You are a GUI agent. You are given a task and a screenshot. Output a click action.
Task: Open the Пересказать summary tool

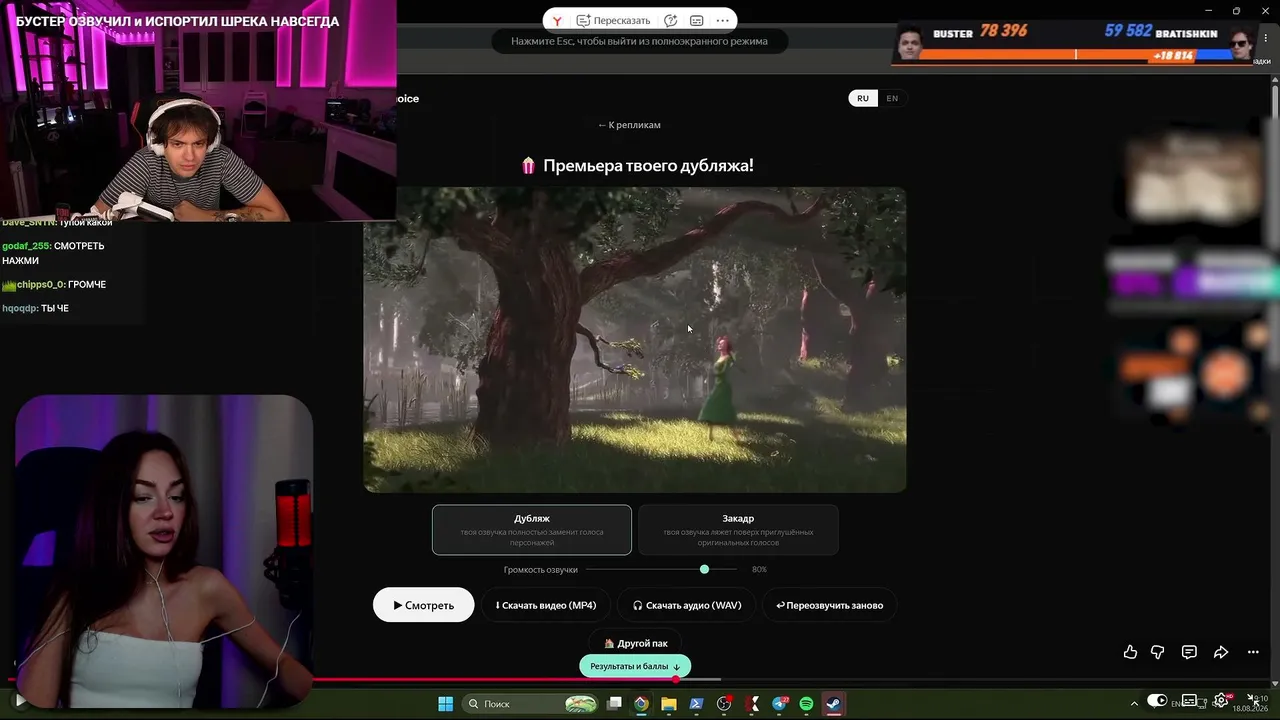tap(614, 20)
